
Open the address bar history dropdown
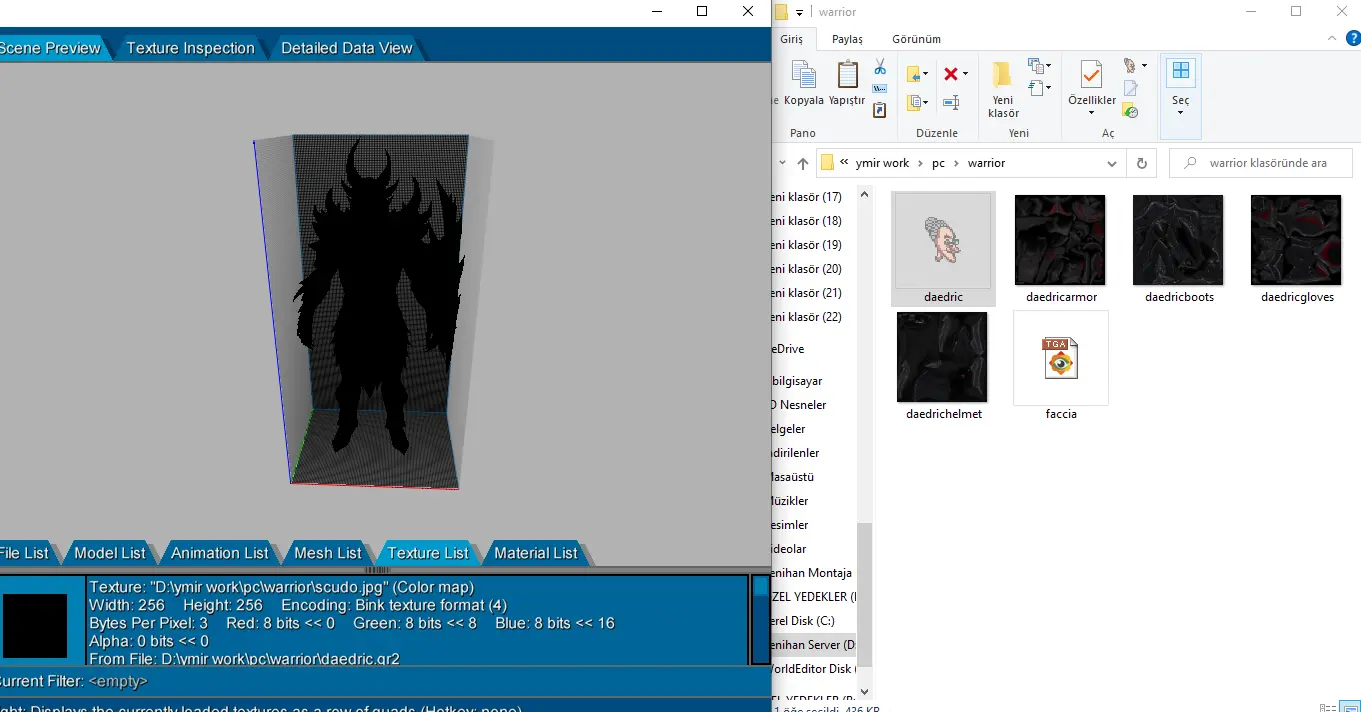(x=1112, y=163)
